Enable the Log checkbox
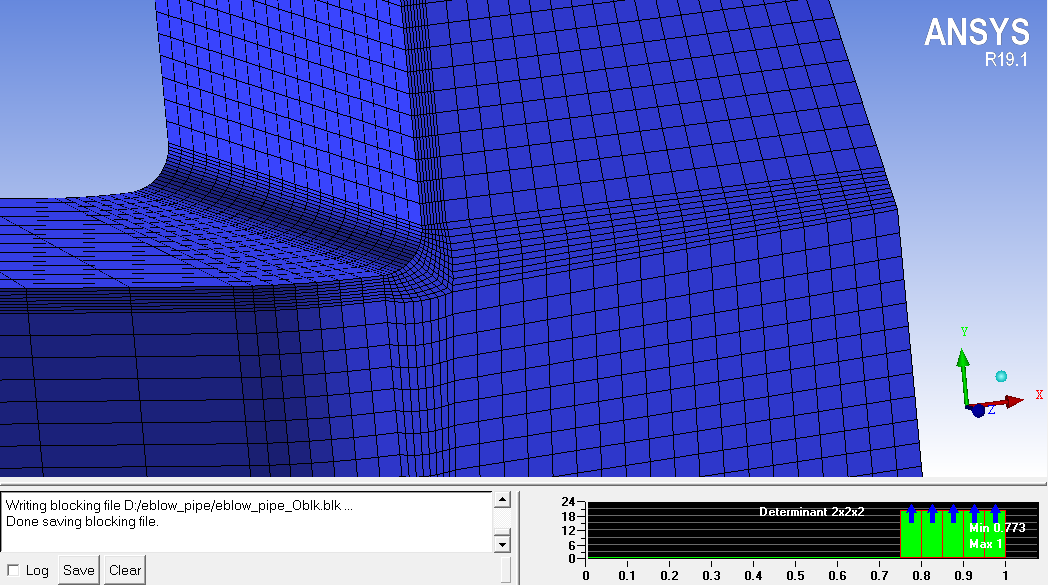 12,570
